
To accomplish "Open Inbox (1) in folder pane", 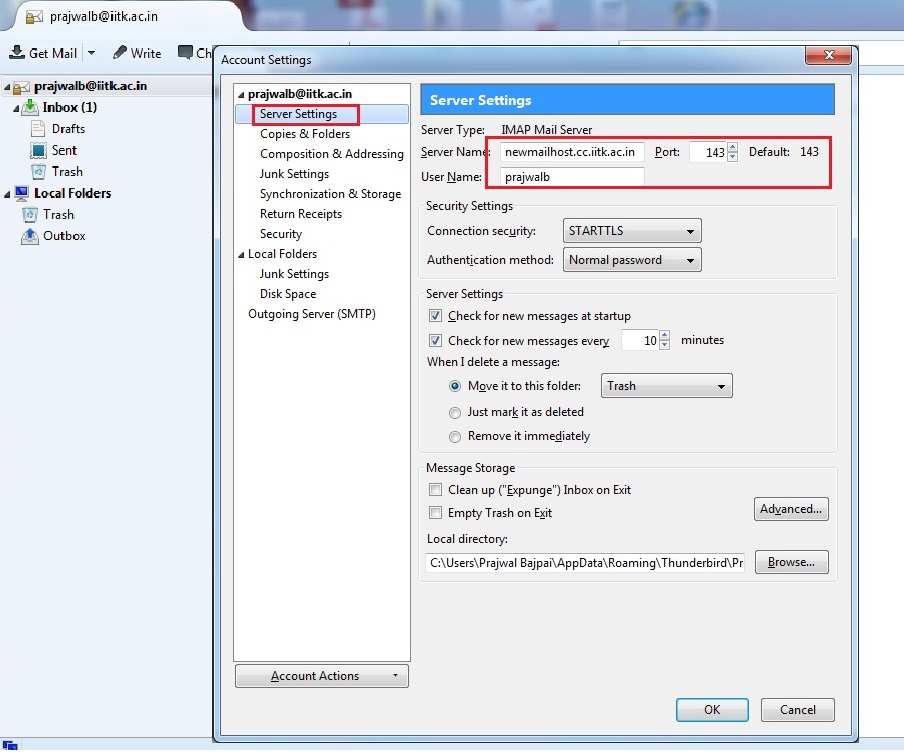I will point(70,107).
